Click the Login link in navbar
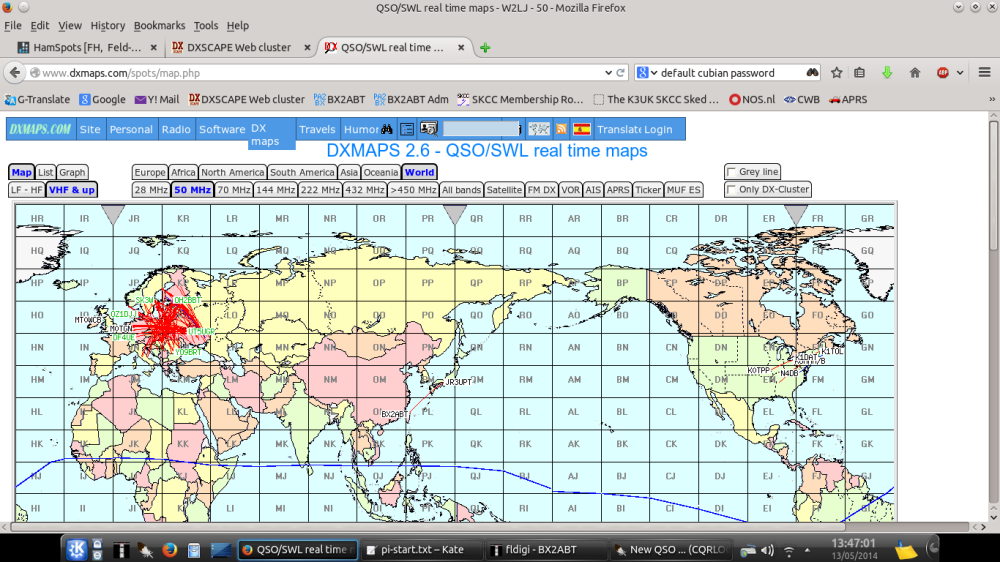 [658, 129]
